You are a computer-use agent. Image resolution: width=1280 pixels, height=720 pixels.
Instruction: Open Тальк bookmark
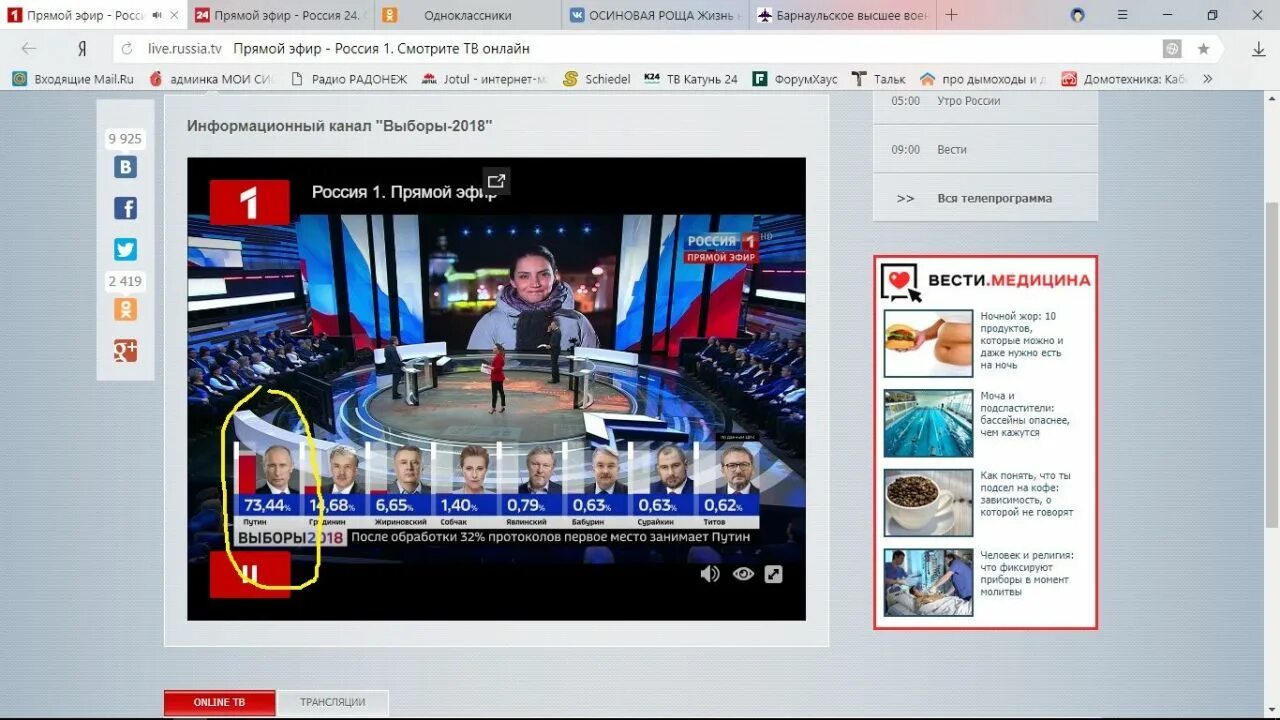[879, 79]
